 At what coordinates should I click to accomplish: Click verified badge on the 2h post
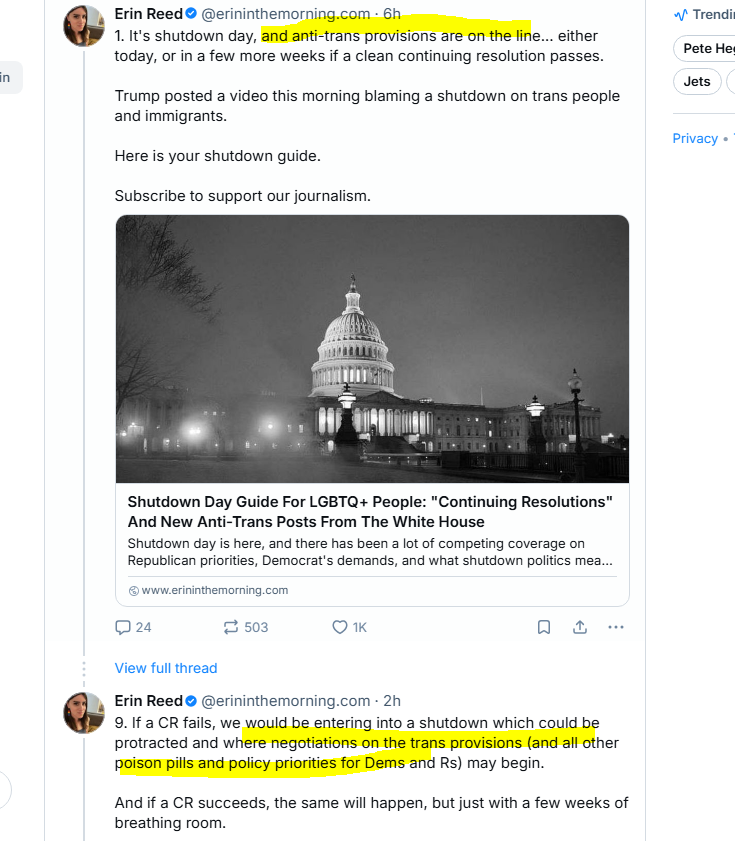click(x=191, y=701)
